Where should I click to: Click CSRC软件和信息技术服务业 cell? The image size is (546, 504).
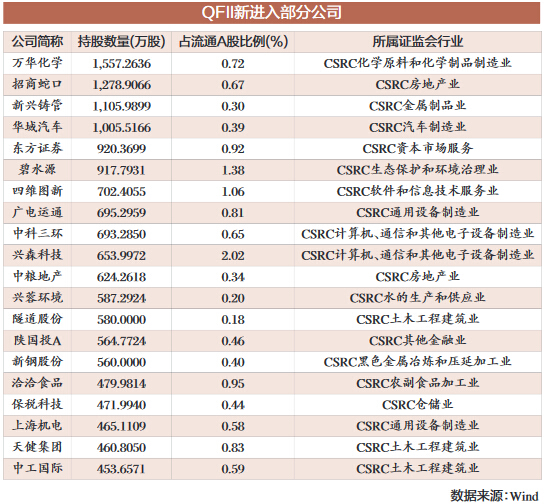[418, 191]
